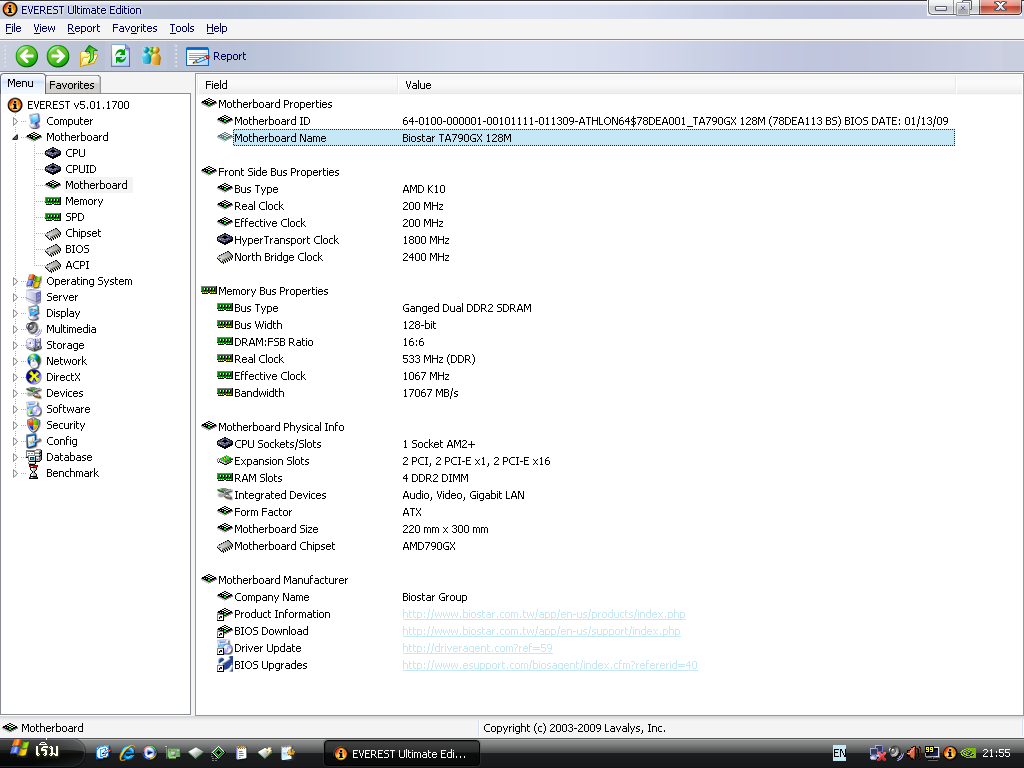Viewport: 1024px width, 768px height.
Task: Select the Memory module icon in the tree
Action: (53, 201)
